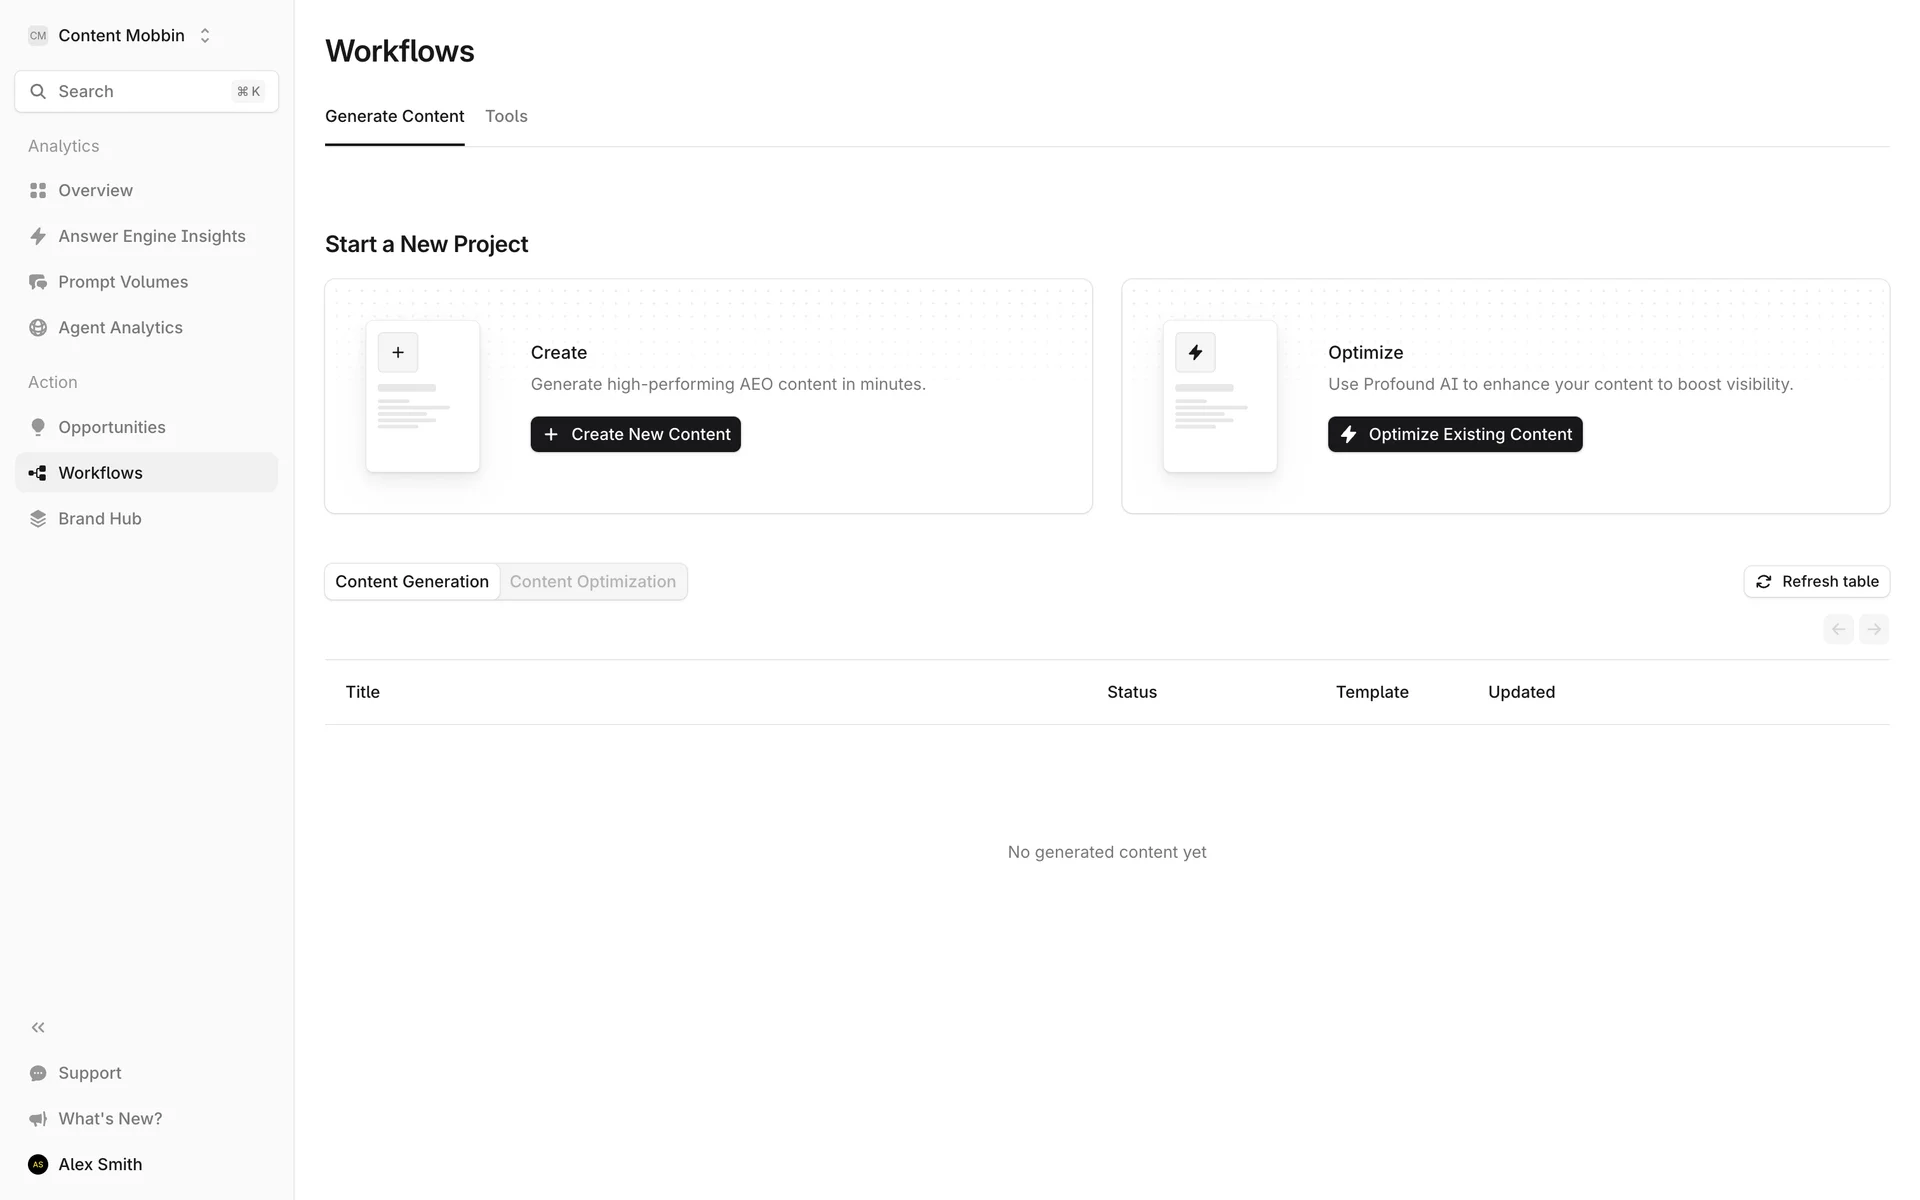The width and height of the screenshot is (1920, 1200).
Task: Click the Answer Engine Insights lightning icon
Action: pyautogui.click(x=38, y=236)
